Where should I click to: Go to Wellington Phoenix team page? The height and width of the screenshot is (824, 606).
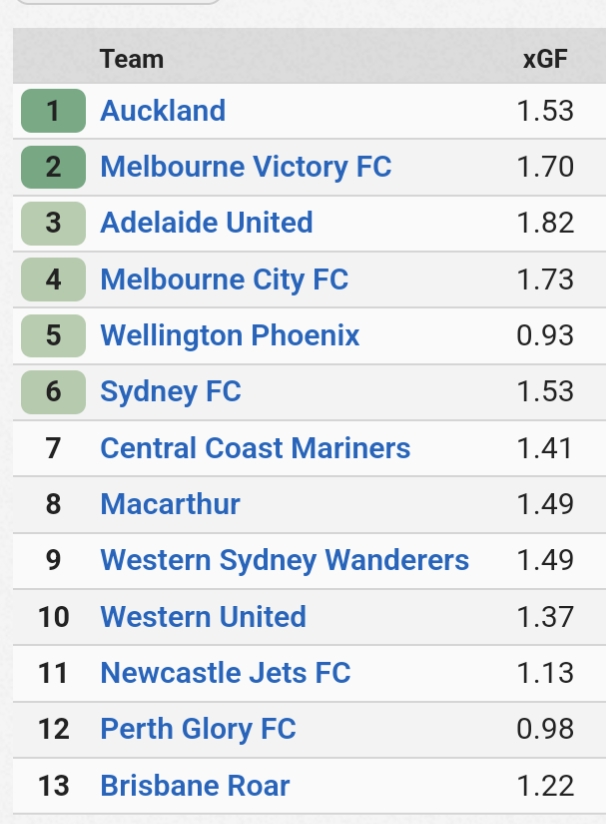click(229, 335)
